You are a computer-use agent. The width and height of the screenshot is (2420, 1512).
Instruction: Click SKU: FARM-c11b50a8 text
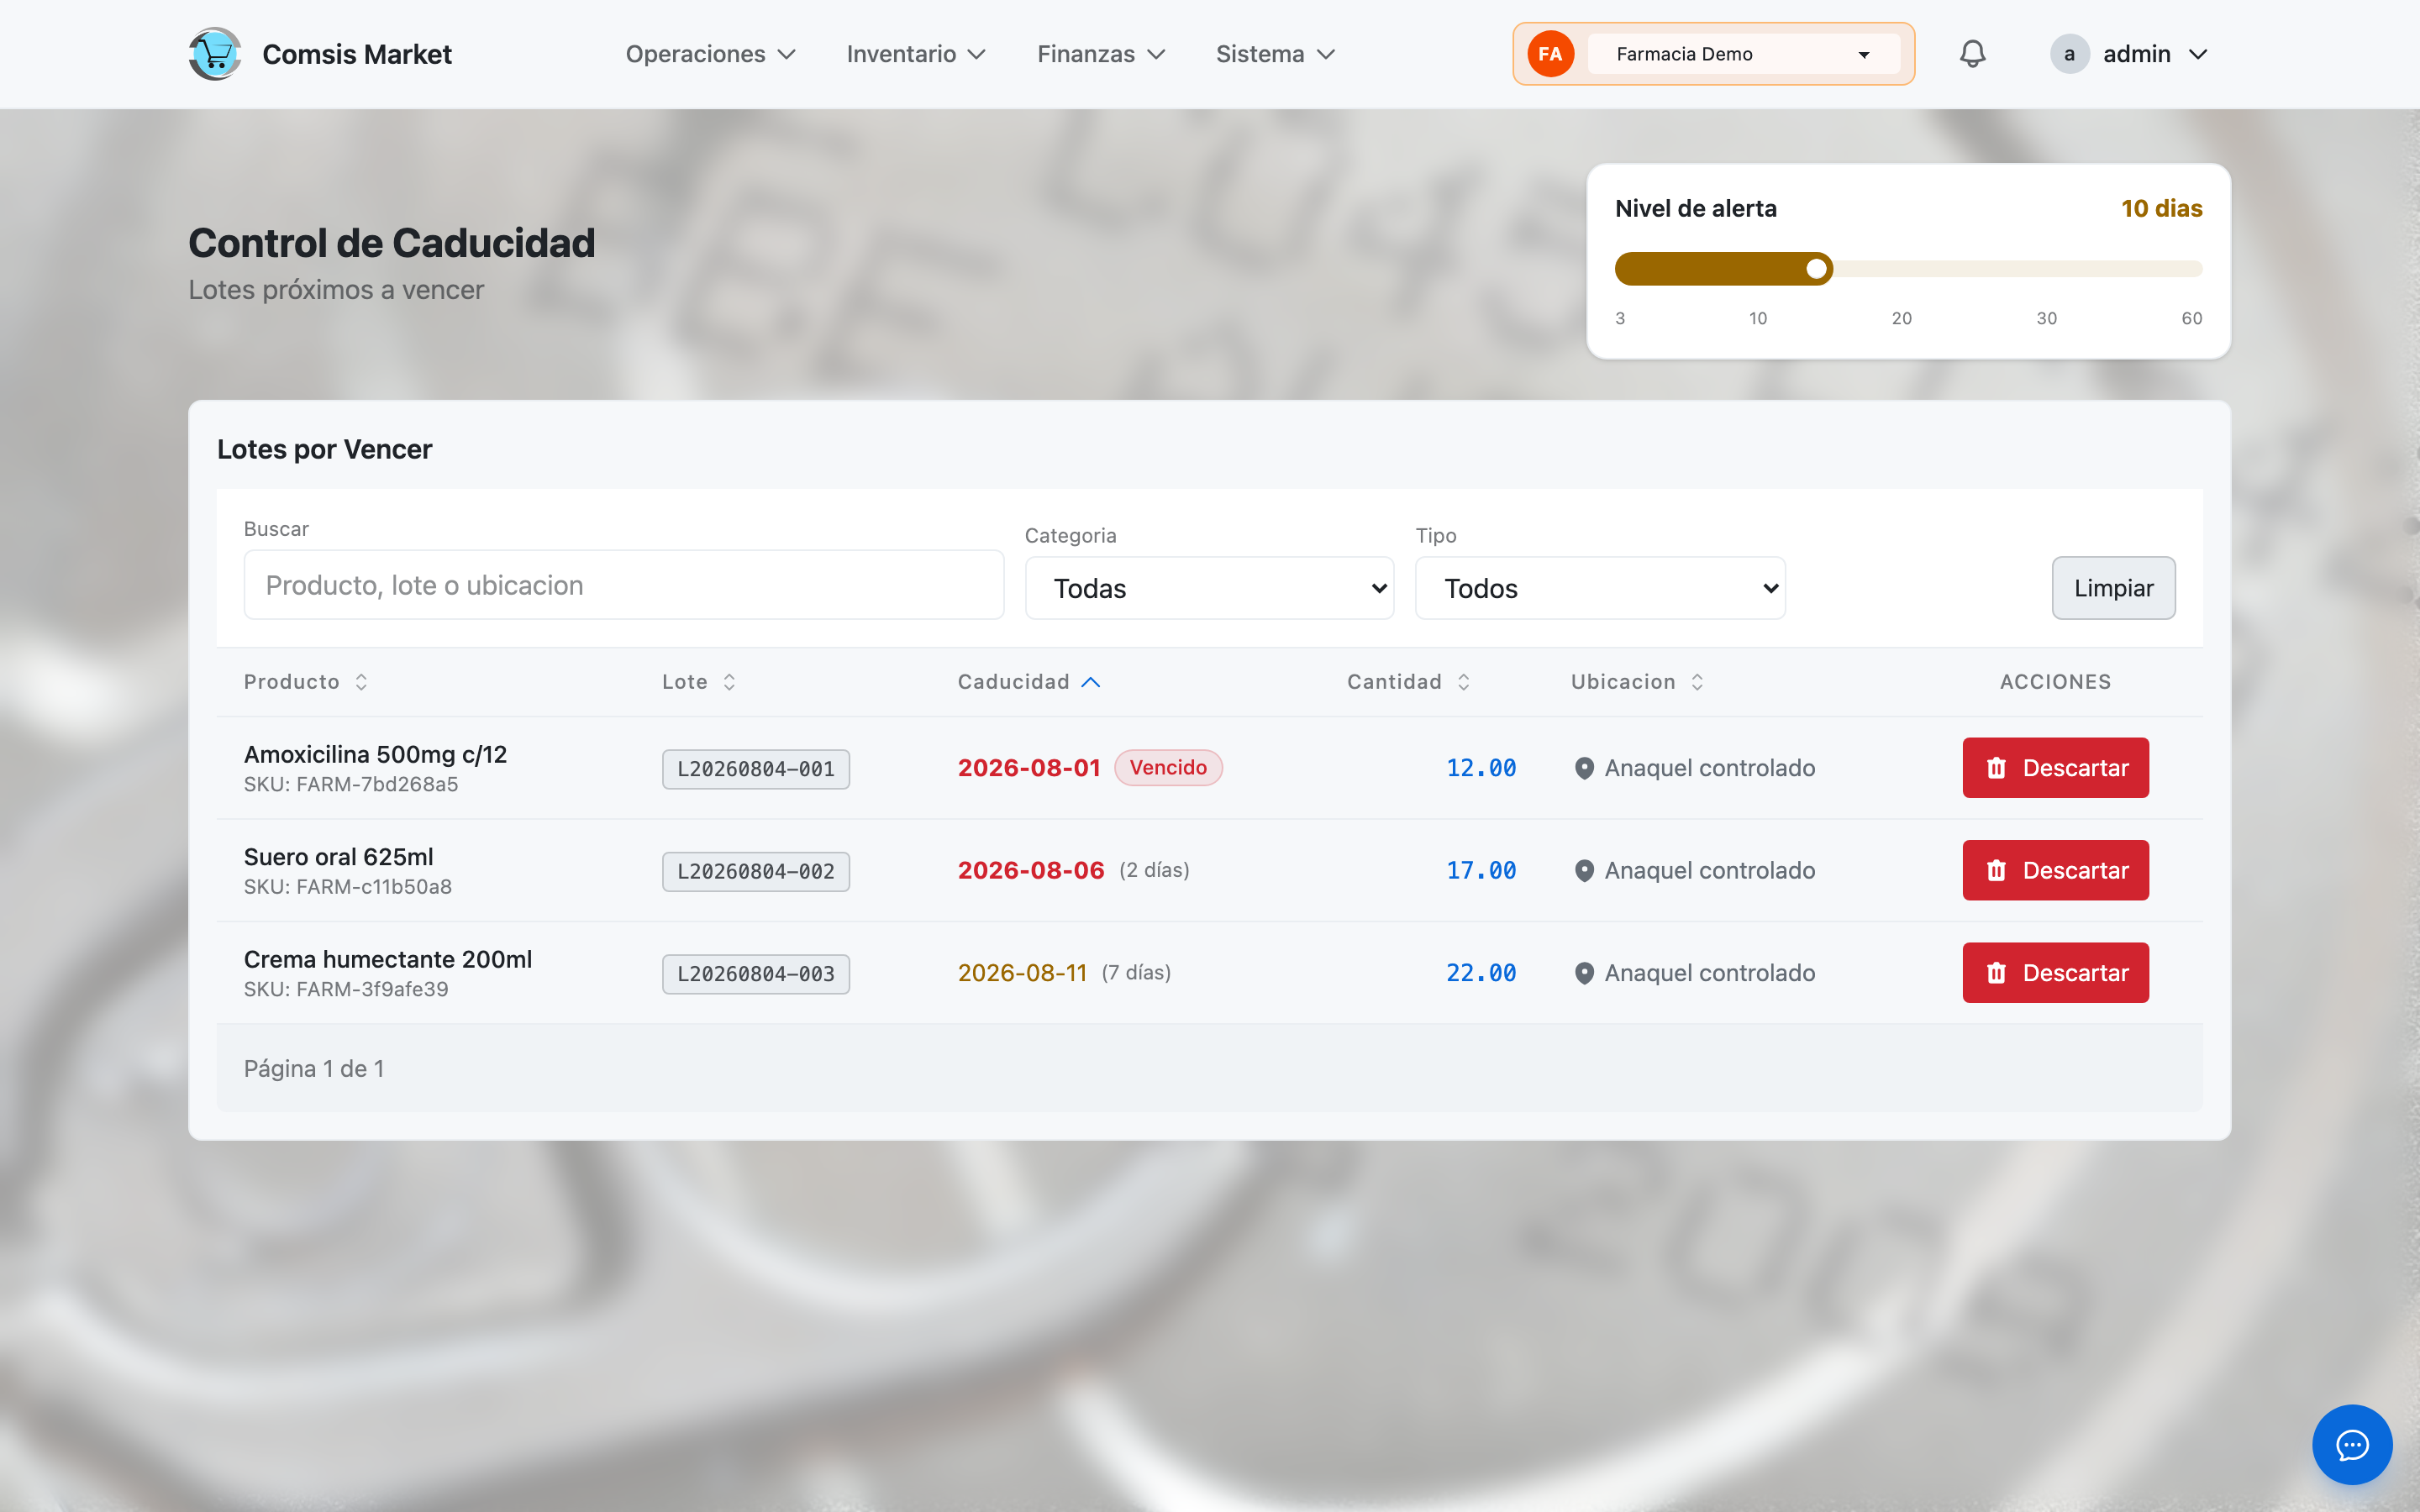pos(348,887)
